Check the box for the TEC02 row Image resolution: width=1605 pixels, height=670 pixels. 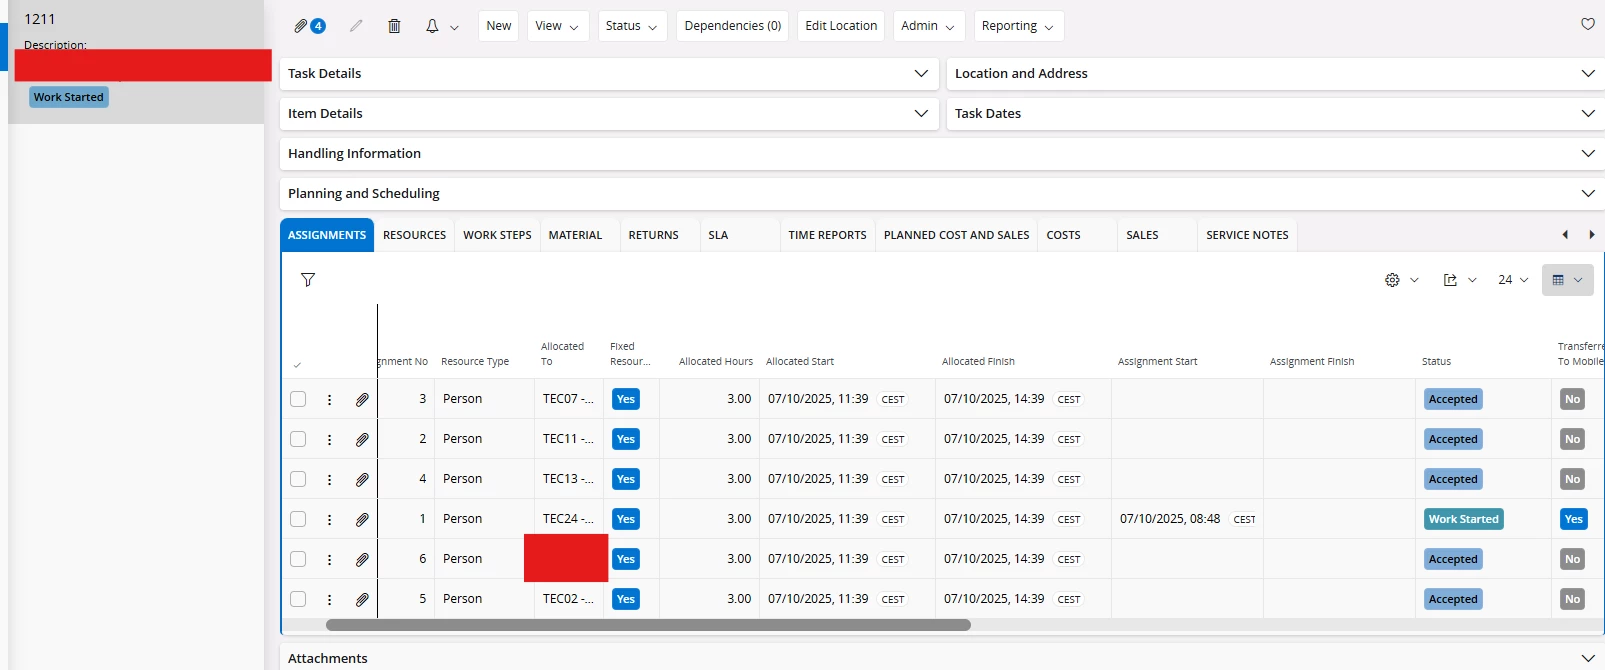pyautogui.click(x=298, y=599)
